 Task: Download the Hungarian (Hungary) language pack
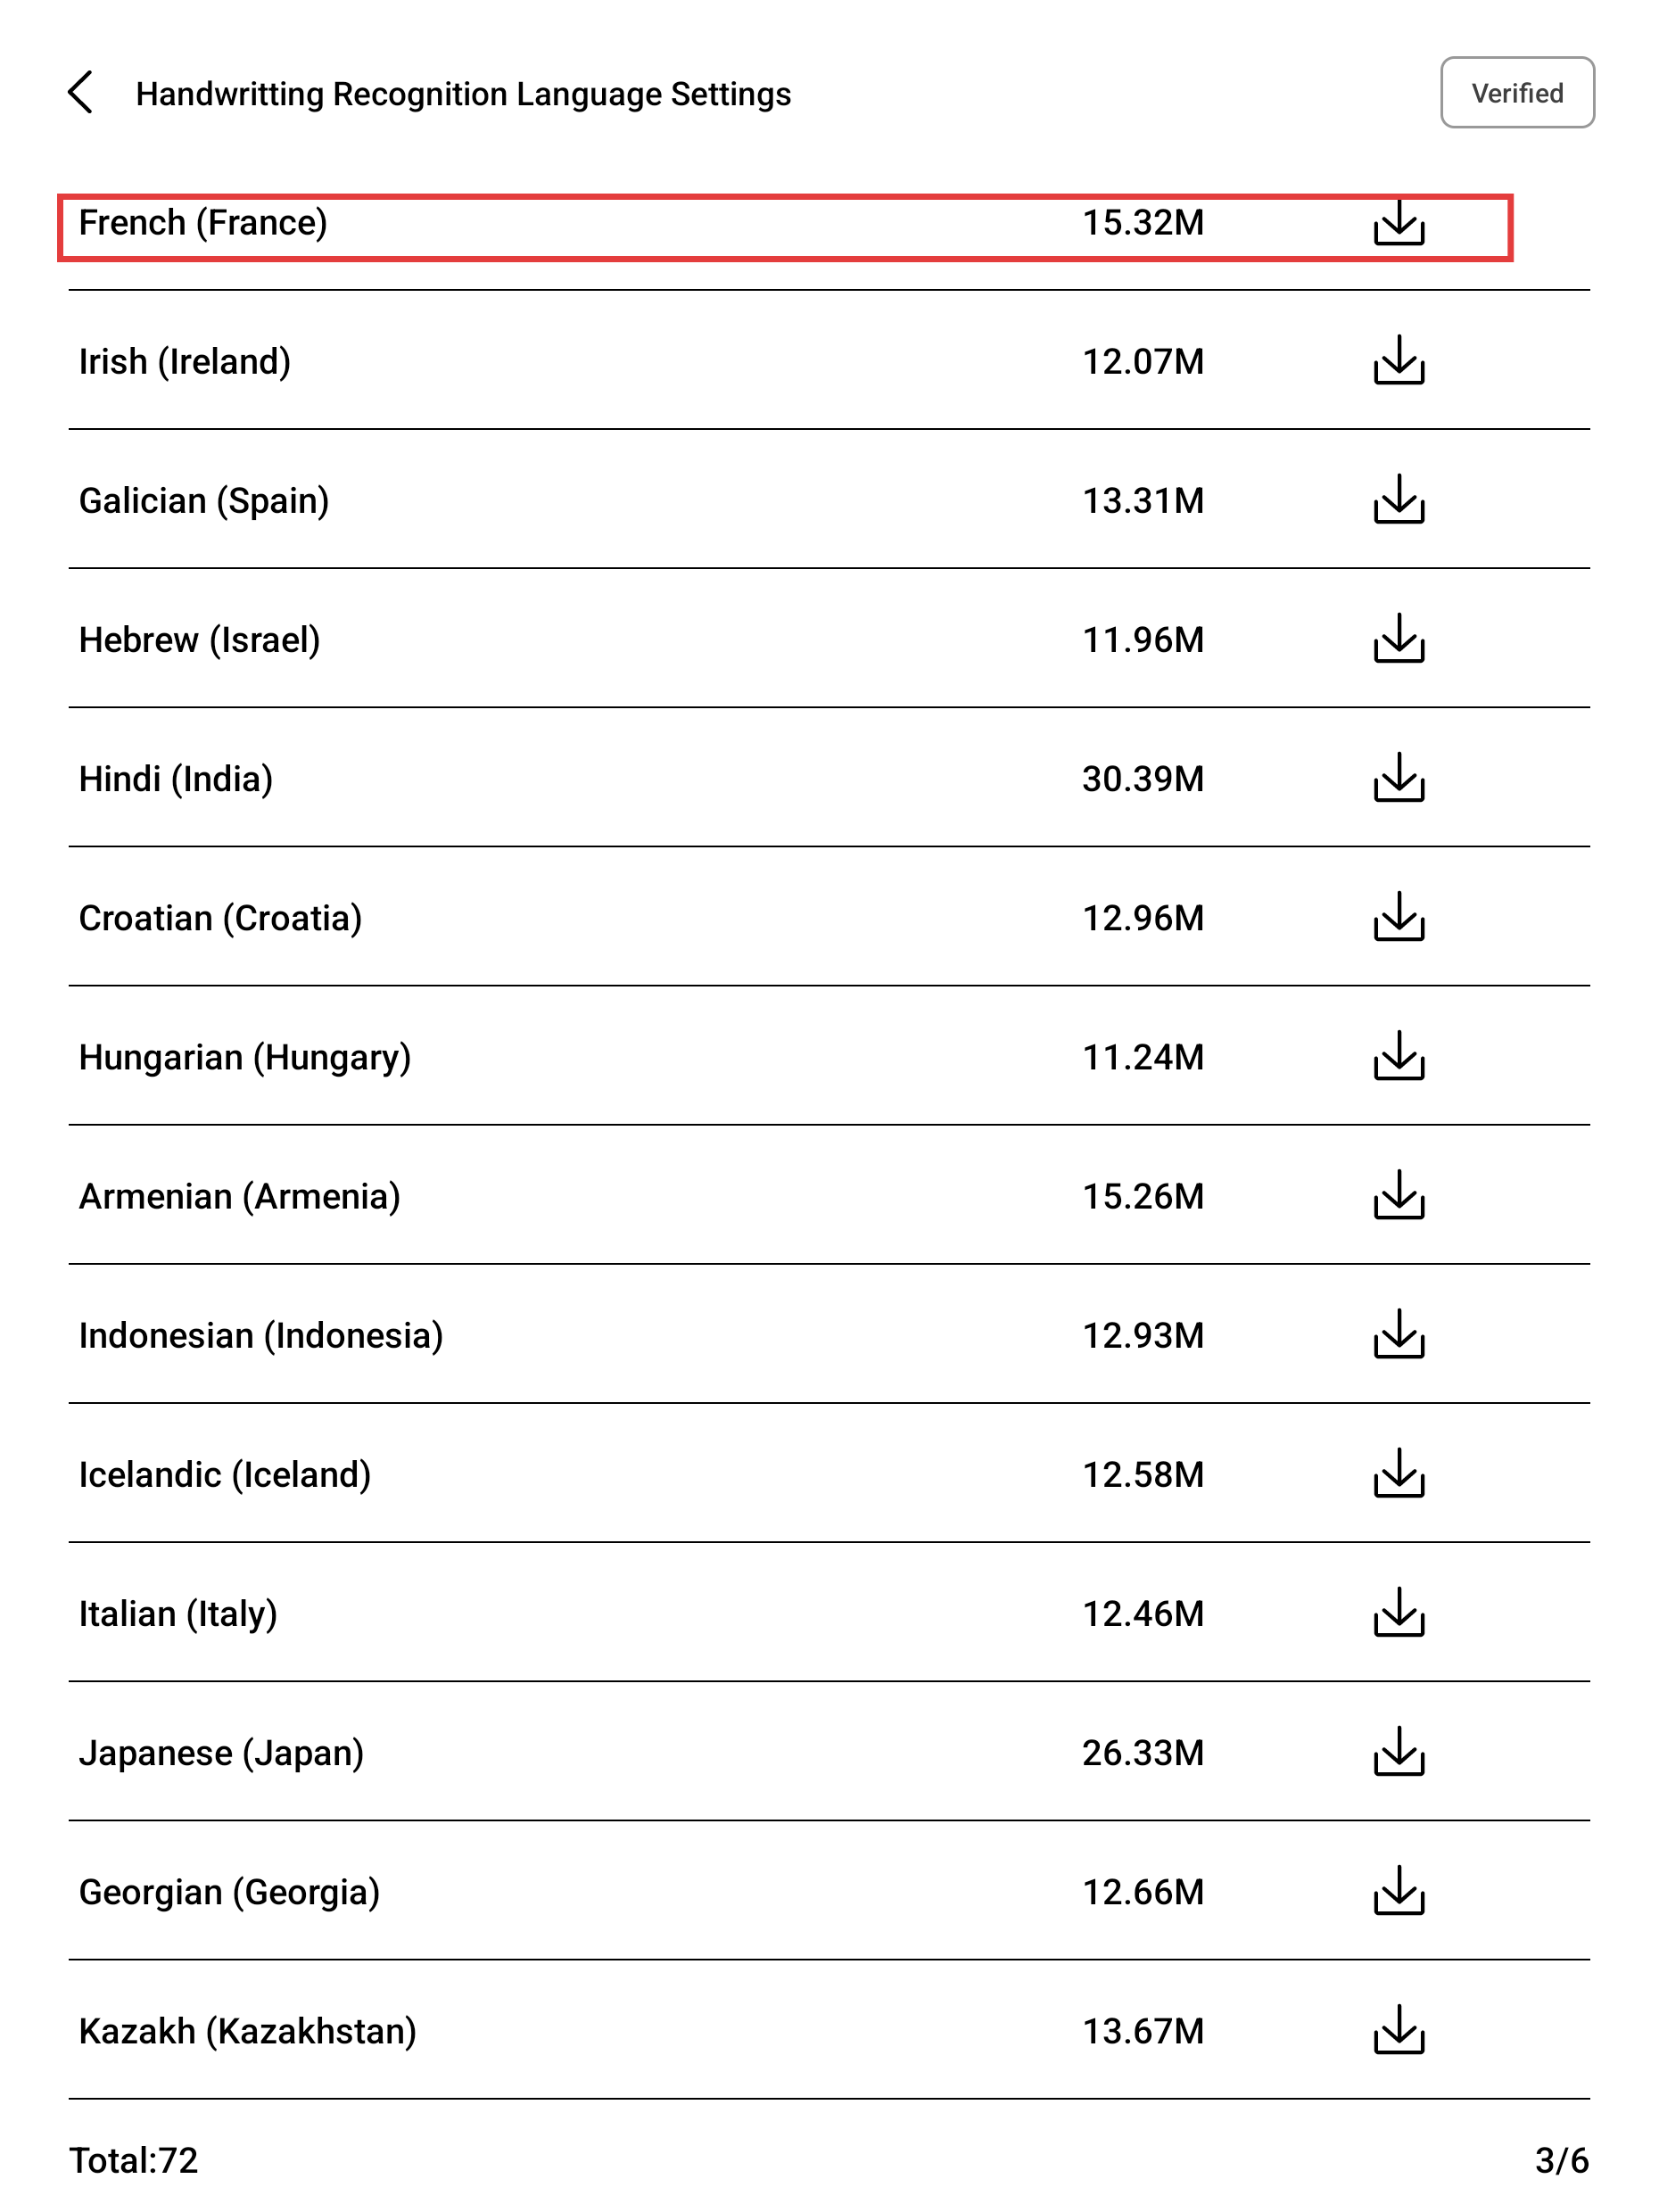coord(1398,1056)
